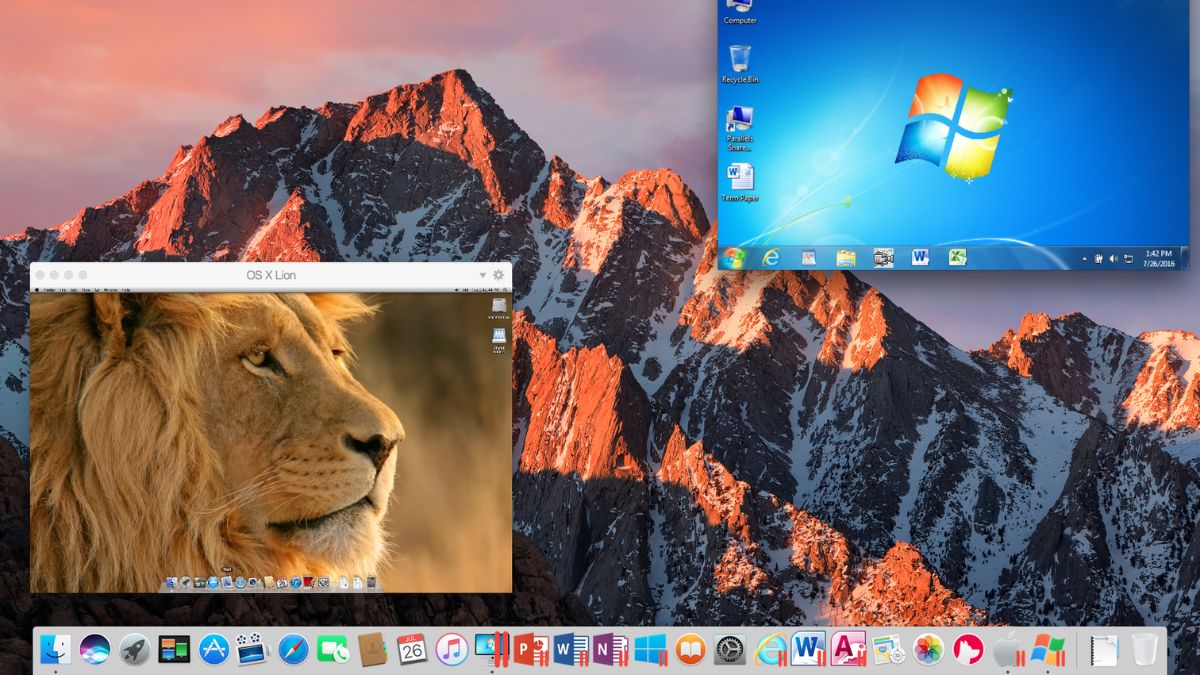The width and height of the screenshot is (1200, 675).
Task: Open iBooks orange icon in Dock
Action: [x=690, y=649]
